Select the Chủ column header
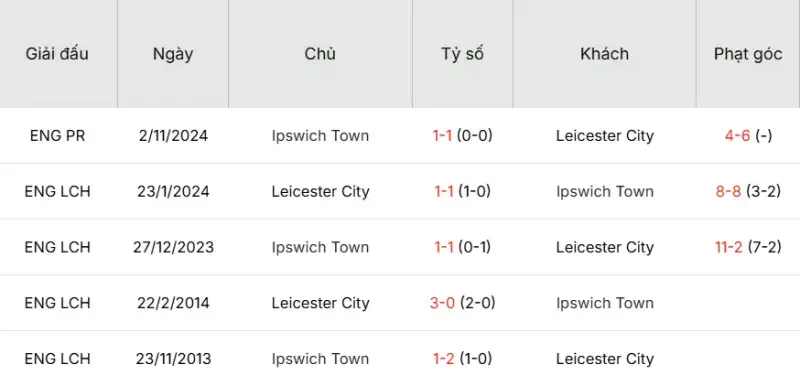The width and height of the screenshot is (800, 386). (320, 54)
